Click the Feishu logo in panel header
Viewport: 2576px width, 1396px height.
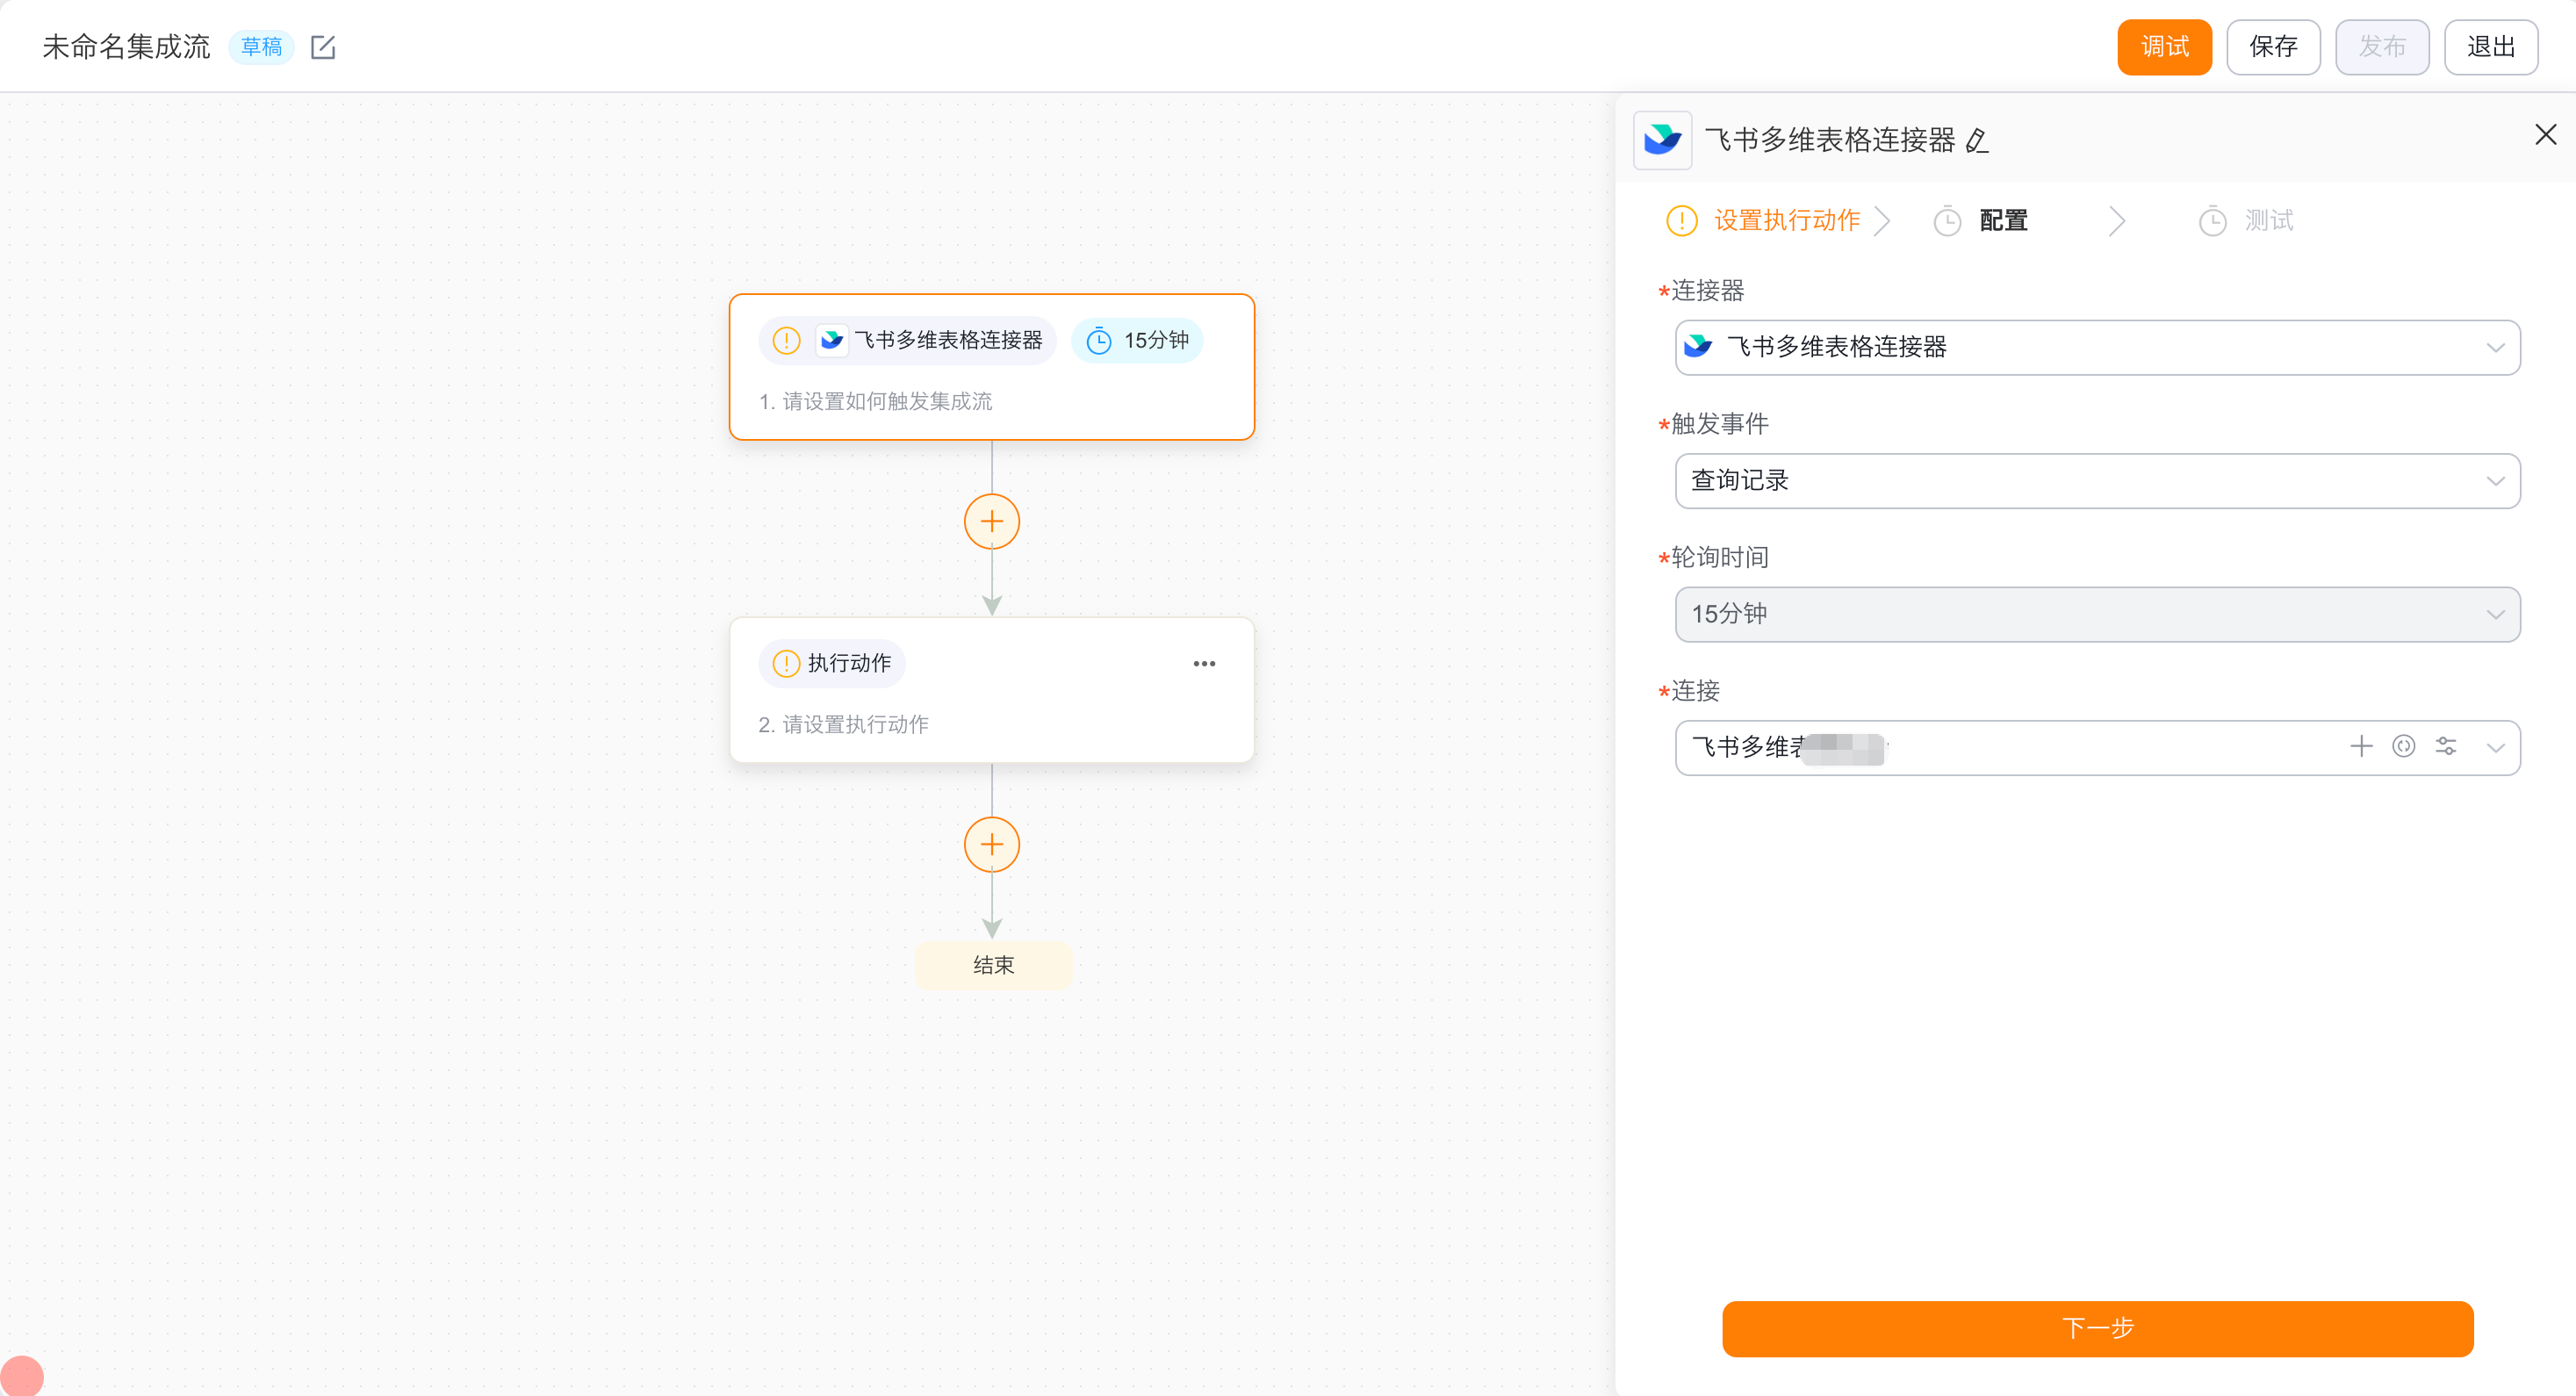[x=1662, y=140]
